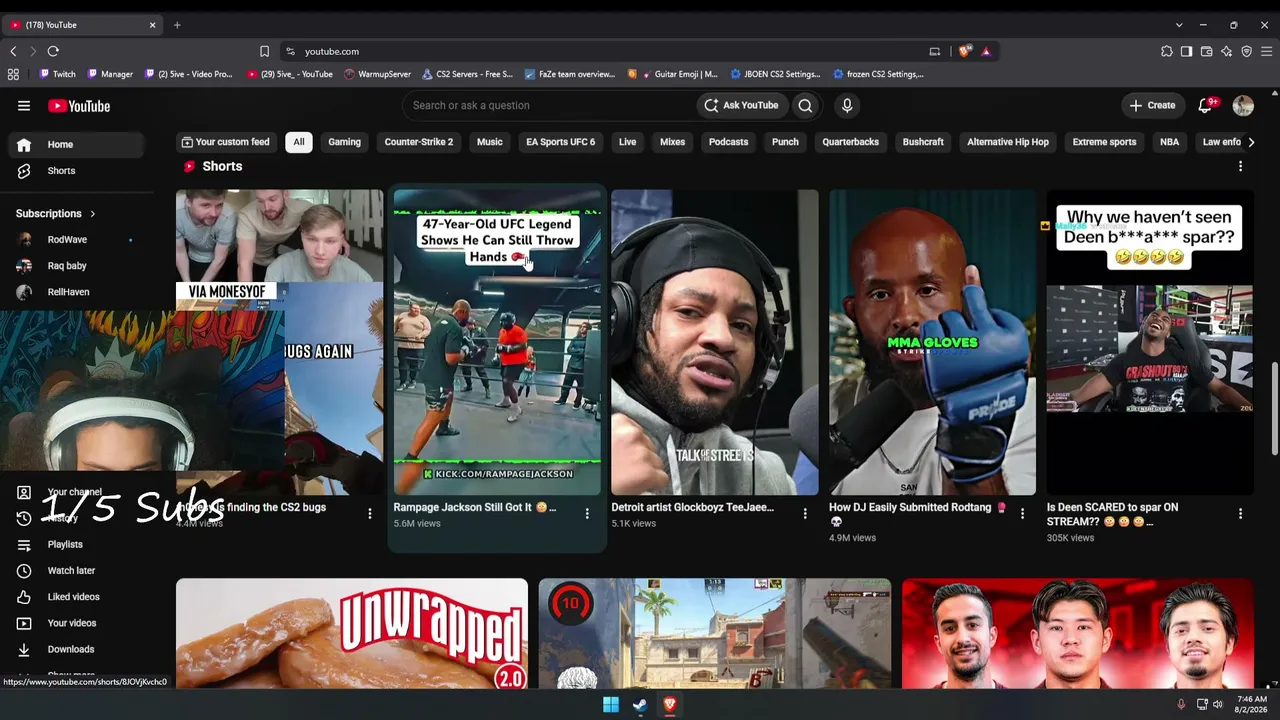
Task: Open the WarmupServer bookmark
Action: pyautogui.click(x=377, y=74)
